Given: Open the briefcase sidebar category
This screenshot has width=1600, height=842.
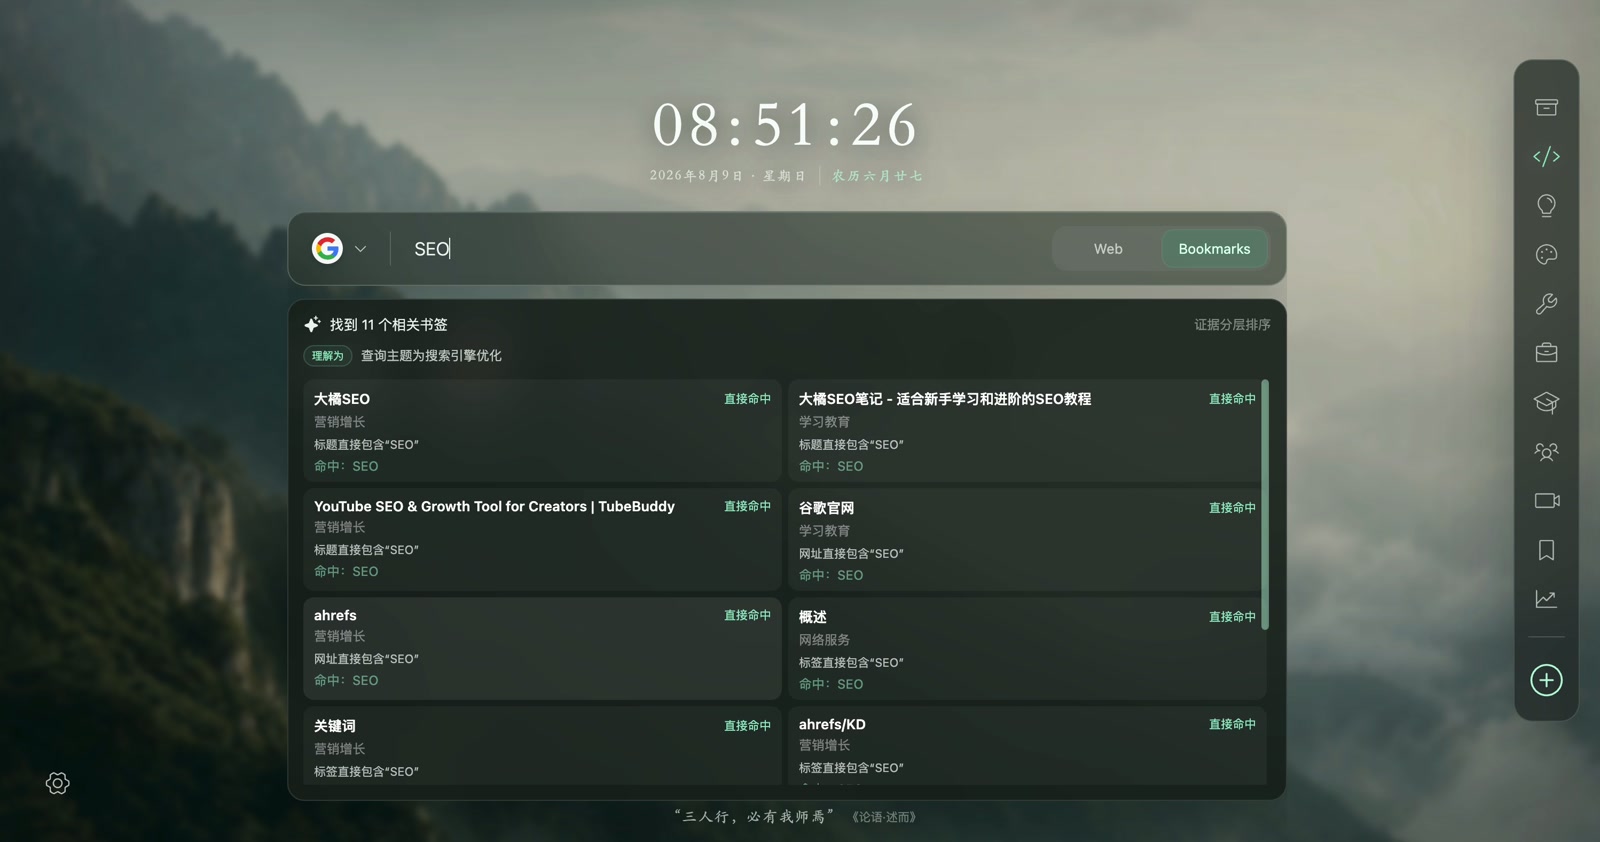Looking at the screenshot, I should coord(1546,353).
